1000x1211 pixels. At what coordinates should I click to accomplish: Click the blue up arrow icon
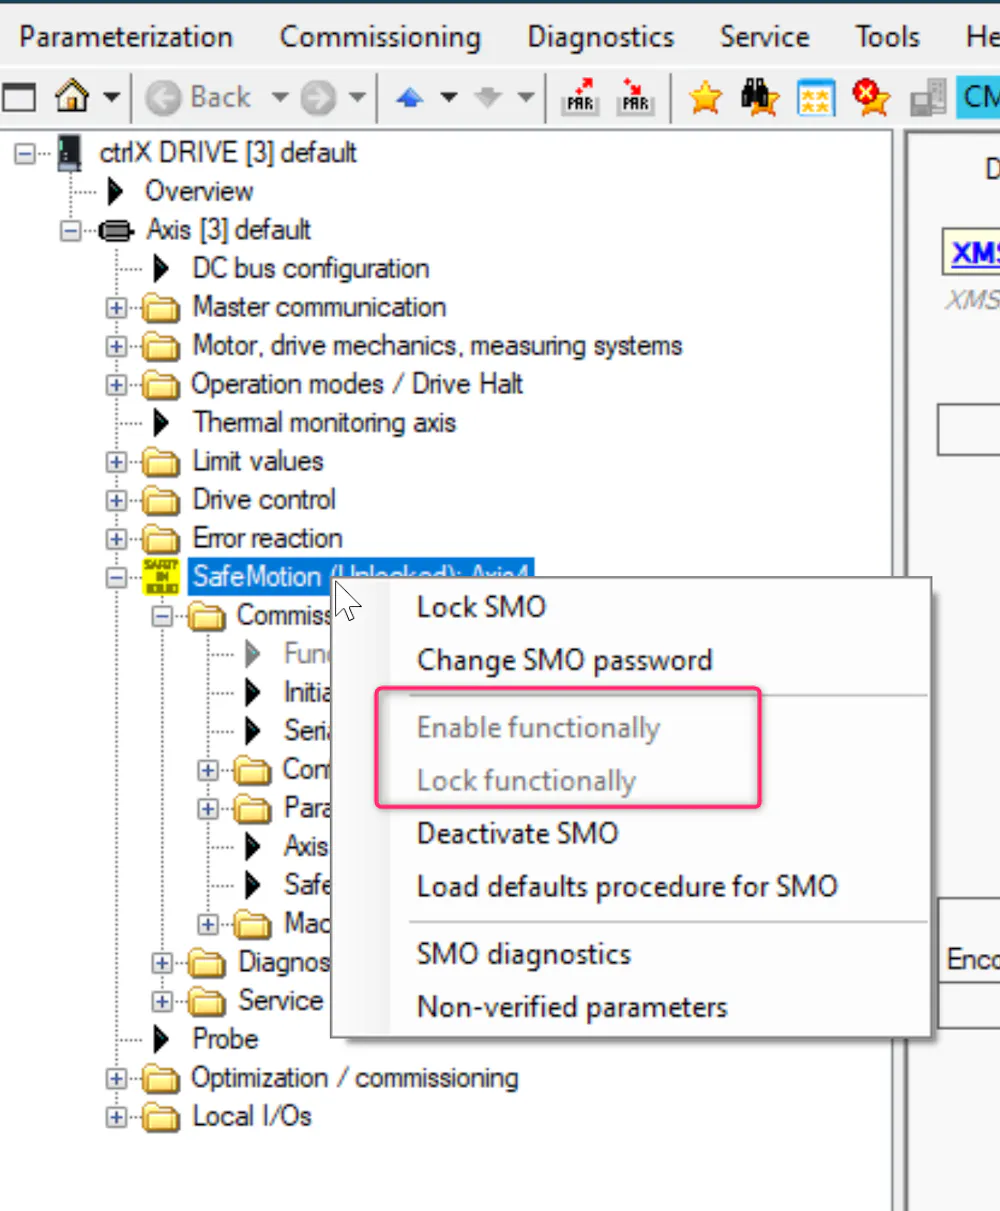[410, 98]
